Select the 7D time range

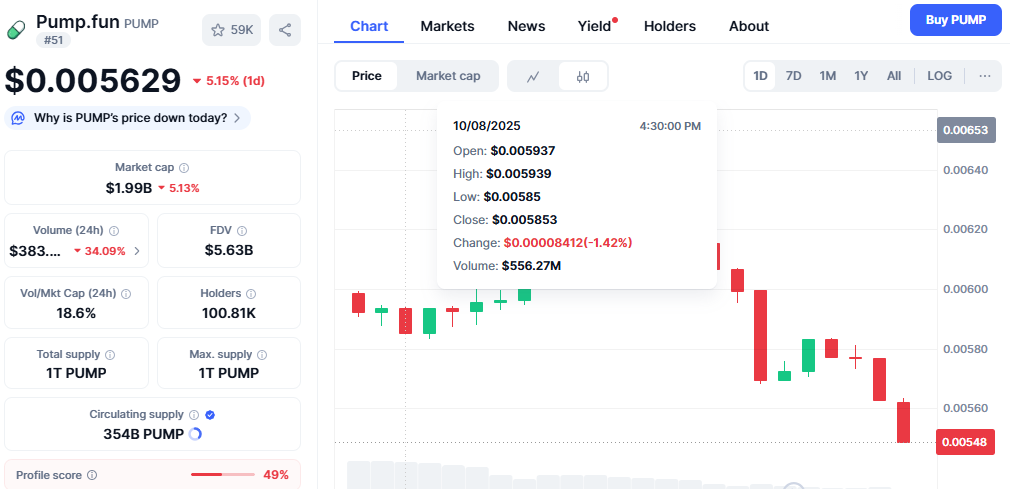(793, 76)
